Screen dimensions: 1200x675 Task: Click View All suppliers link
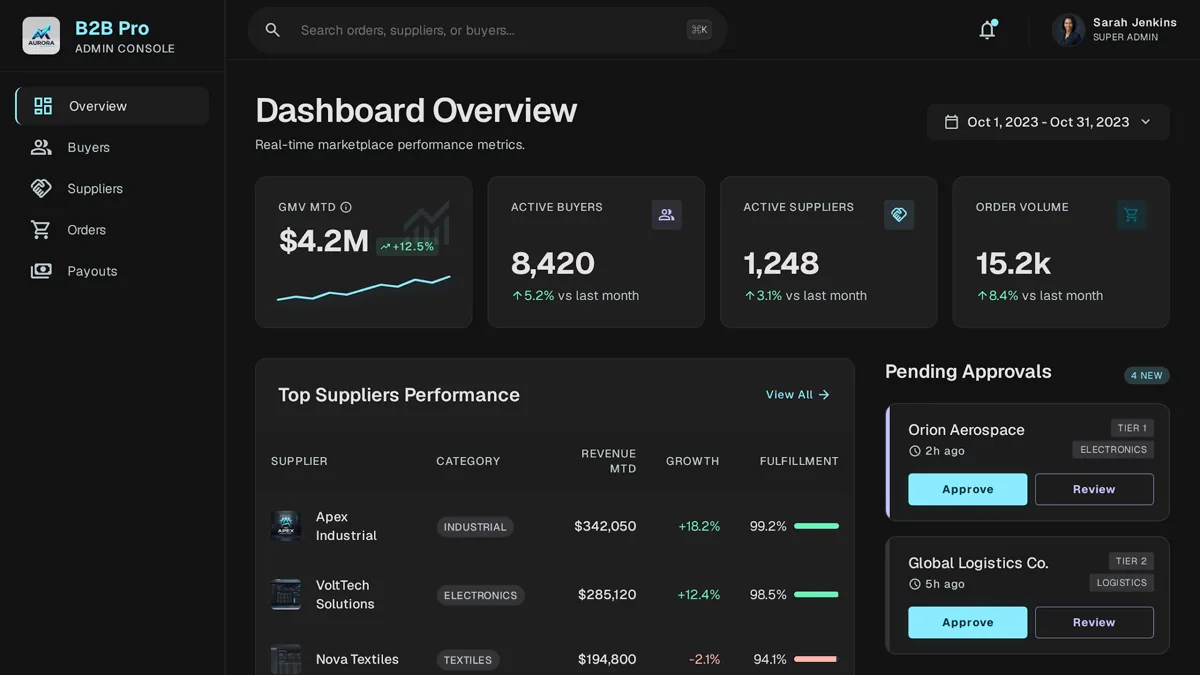pos(798,395)
